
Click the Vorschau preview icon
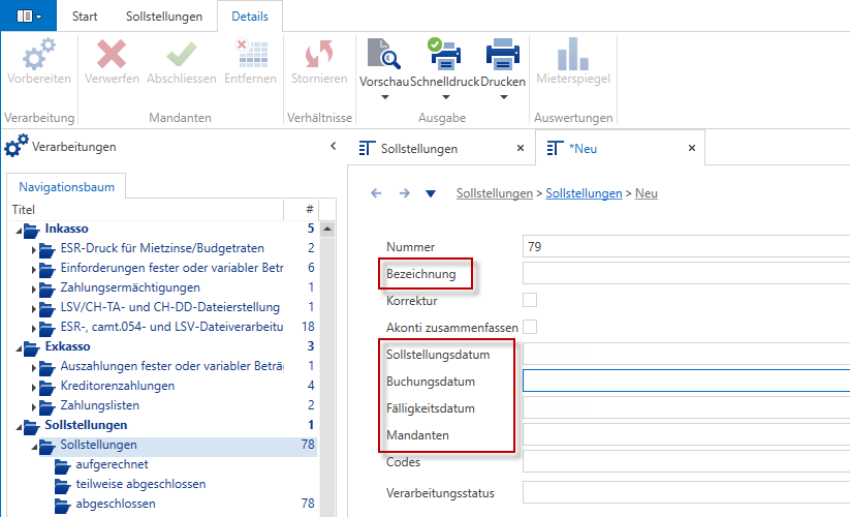[383, 53]
